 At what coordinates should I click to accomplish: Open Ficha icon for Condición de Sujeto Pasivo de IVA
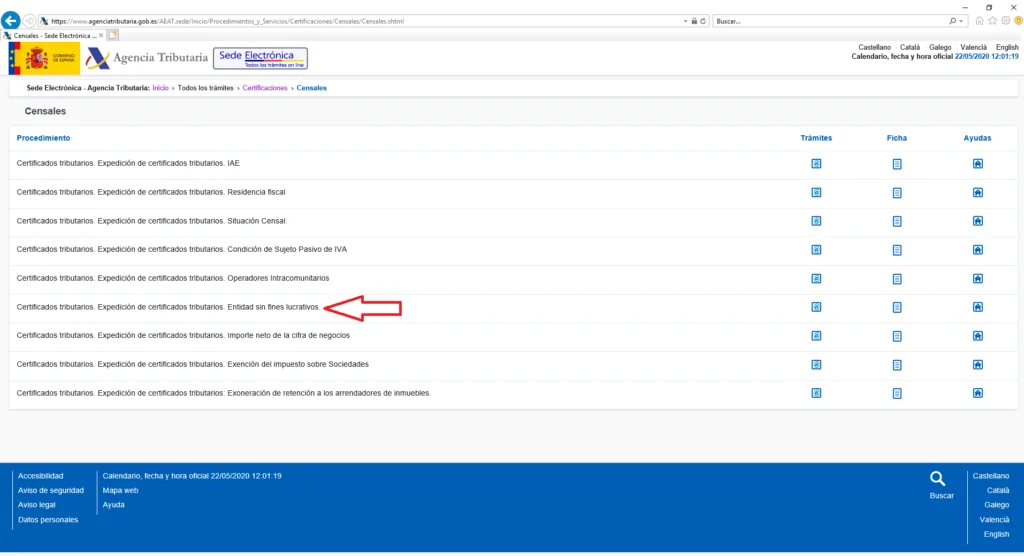[897, 250]
